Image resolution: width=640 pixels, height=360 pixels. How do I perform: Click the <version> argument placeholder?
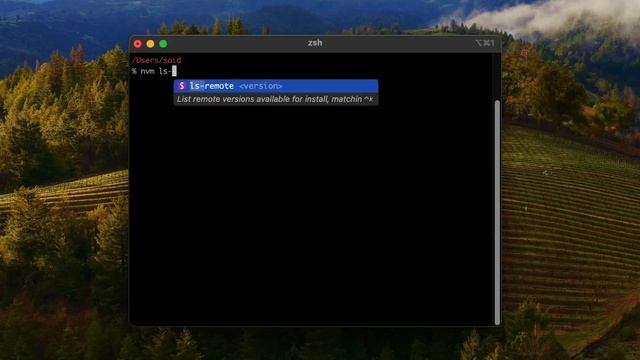coord(260,86)
